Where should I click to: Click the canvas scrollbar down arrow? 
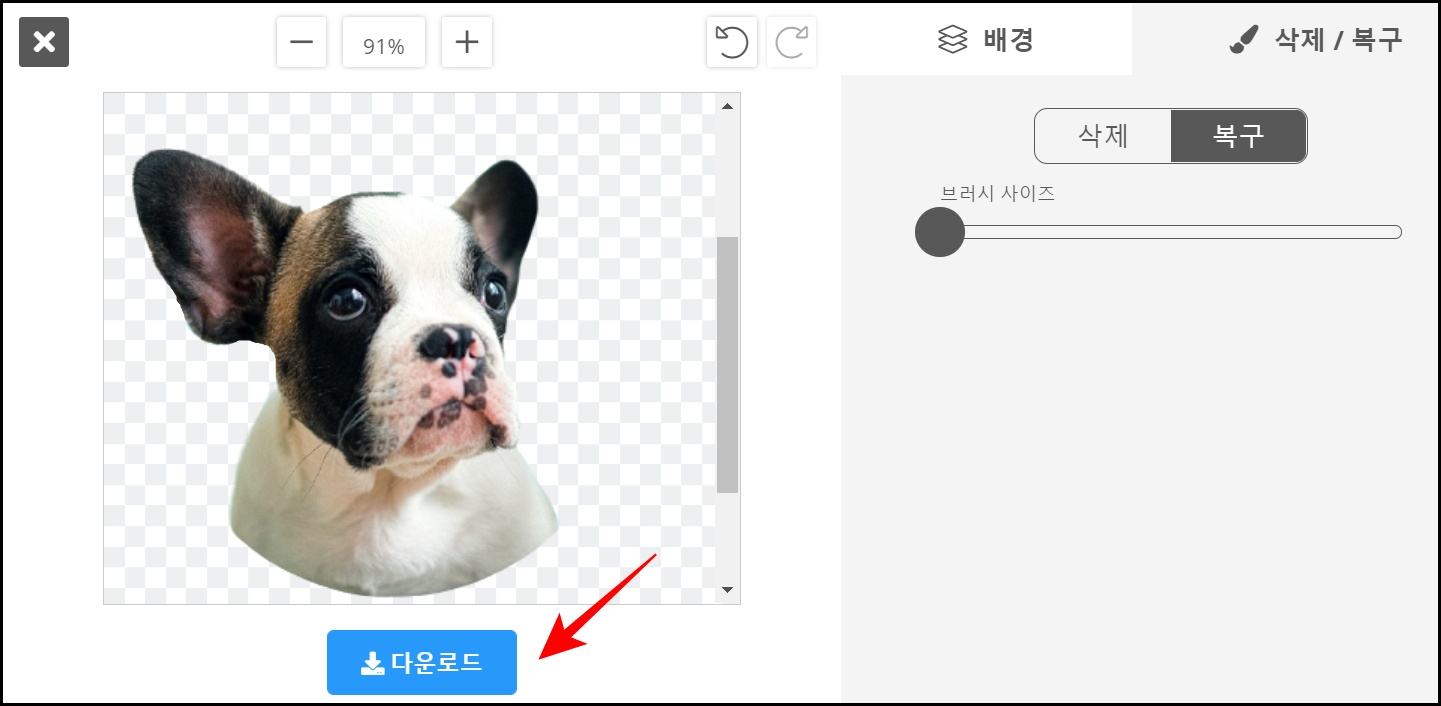pyautogui.click(x=728, y=591)
